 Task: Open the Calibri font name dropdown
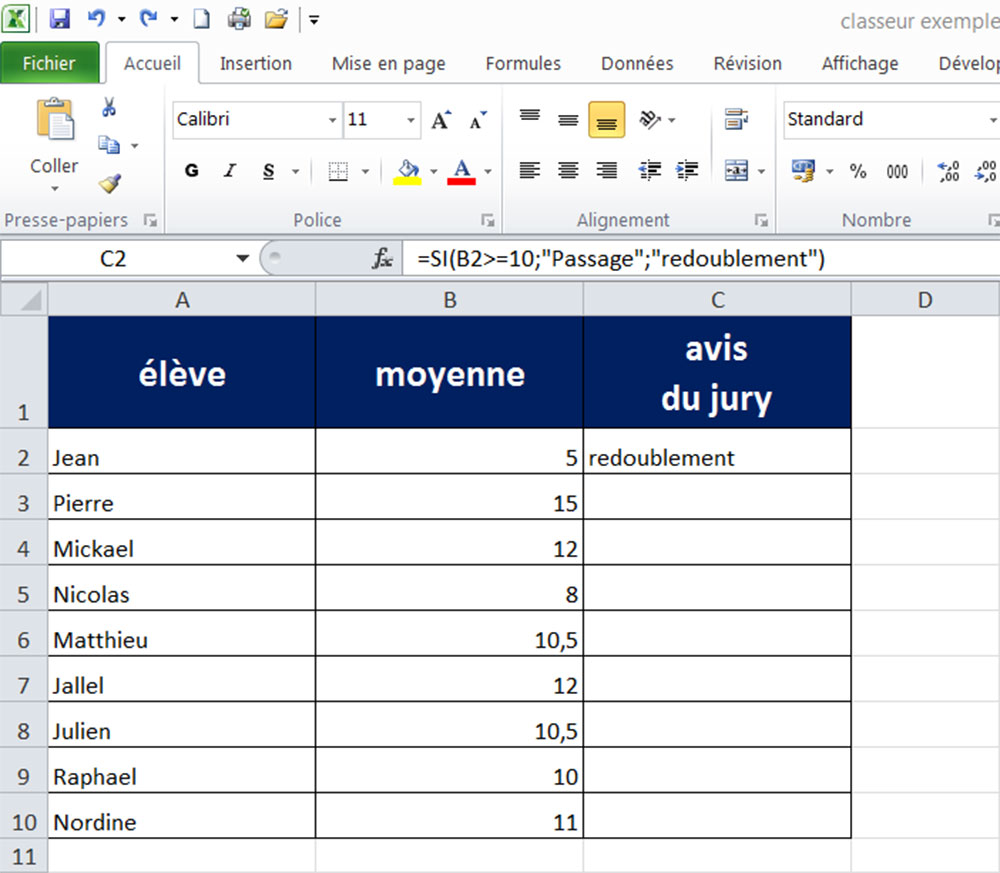click(x=332, y=120)
